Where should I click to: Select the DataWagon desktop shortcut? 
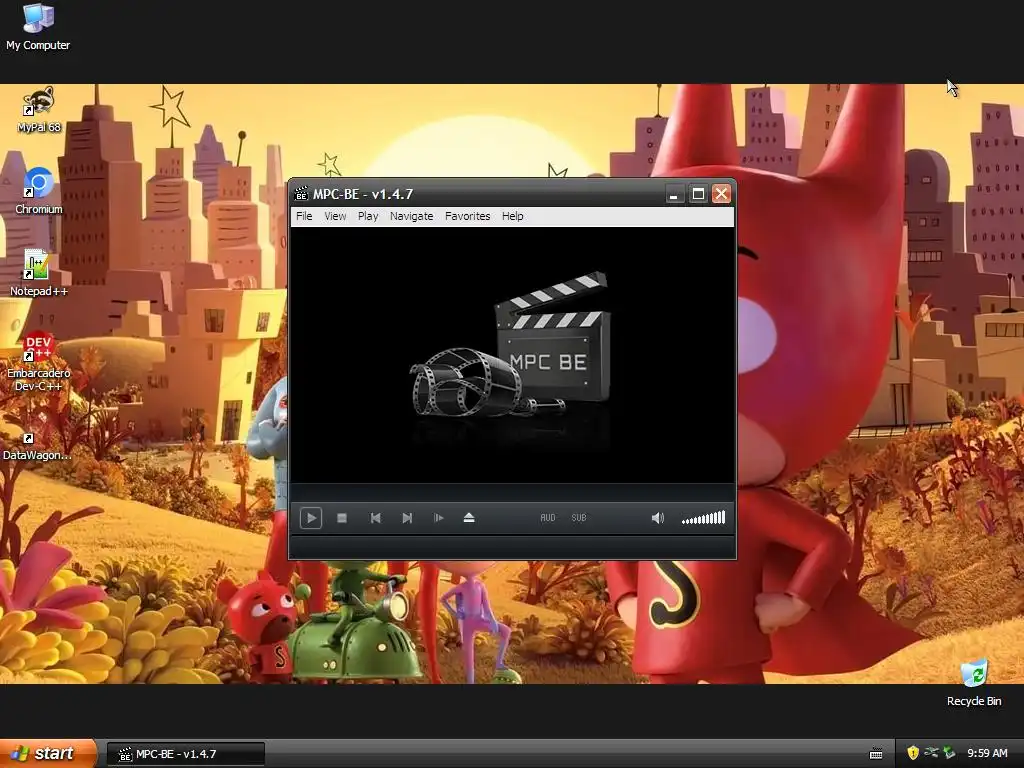click(37, 445)
